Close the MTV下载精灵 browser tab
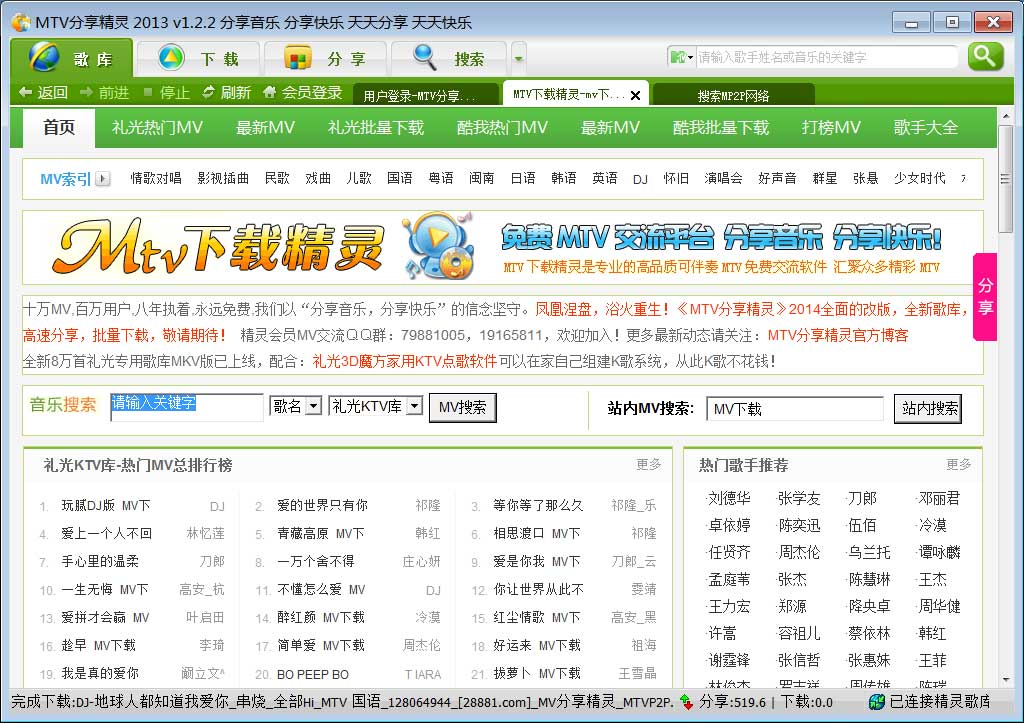This screenshot has width=1024, height=723. (635, 95)
